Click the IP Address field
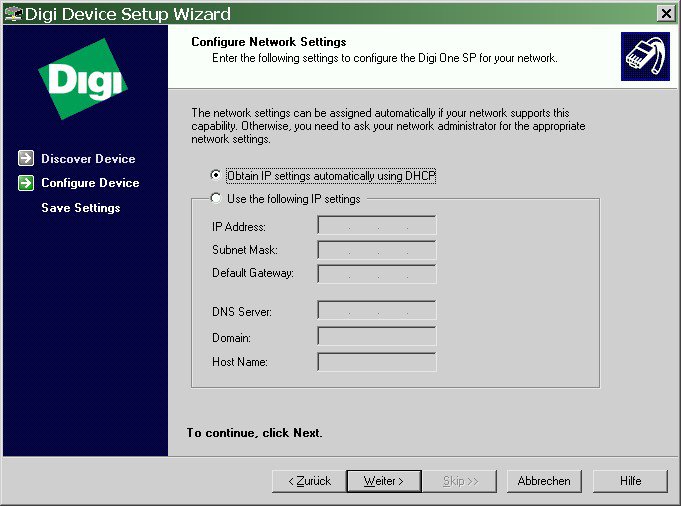This screenshot has width=681, height=506. pyautogui.click(x=377, y=226)
